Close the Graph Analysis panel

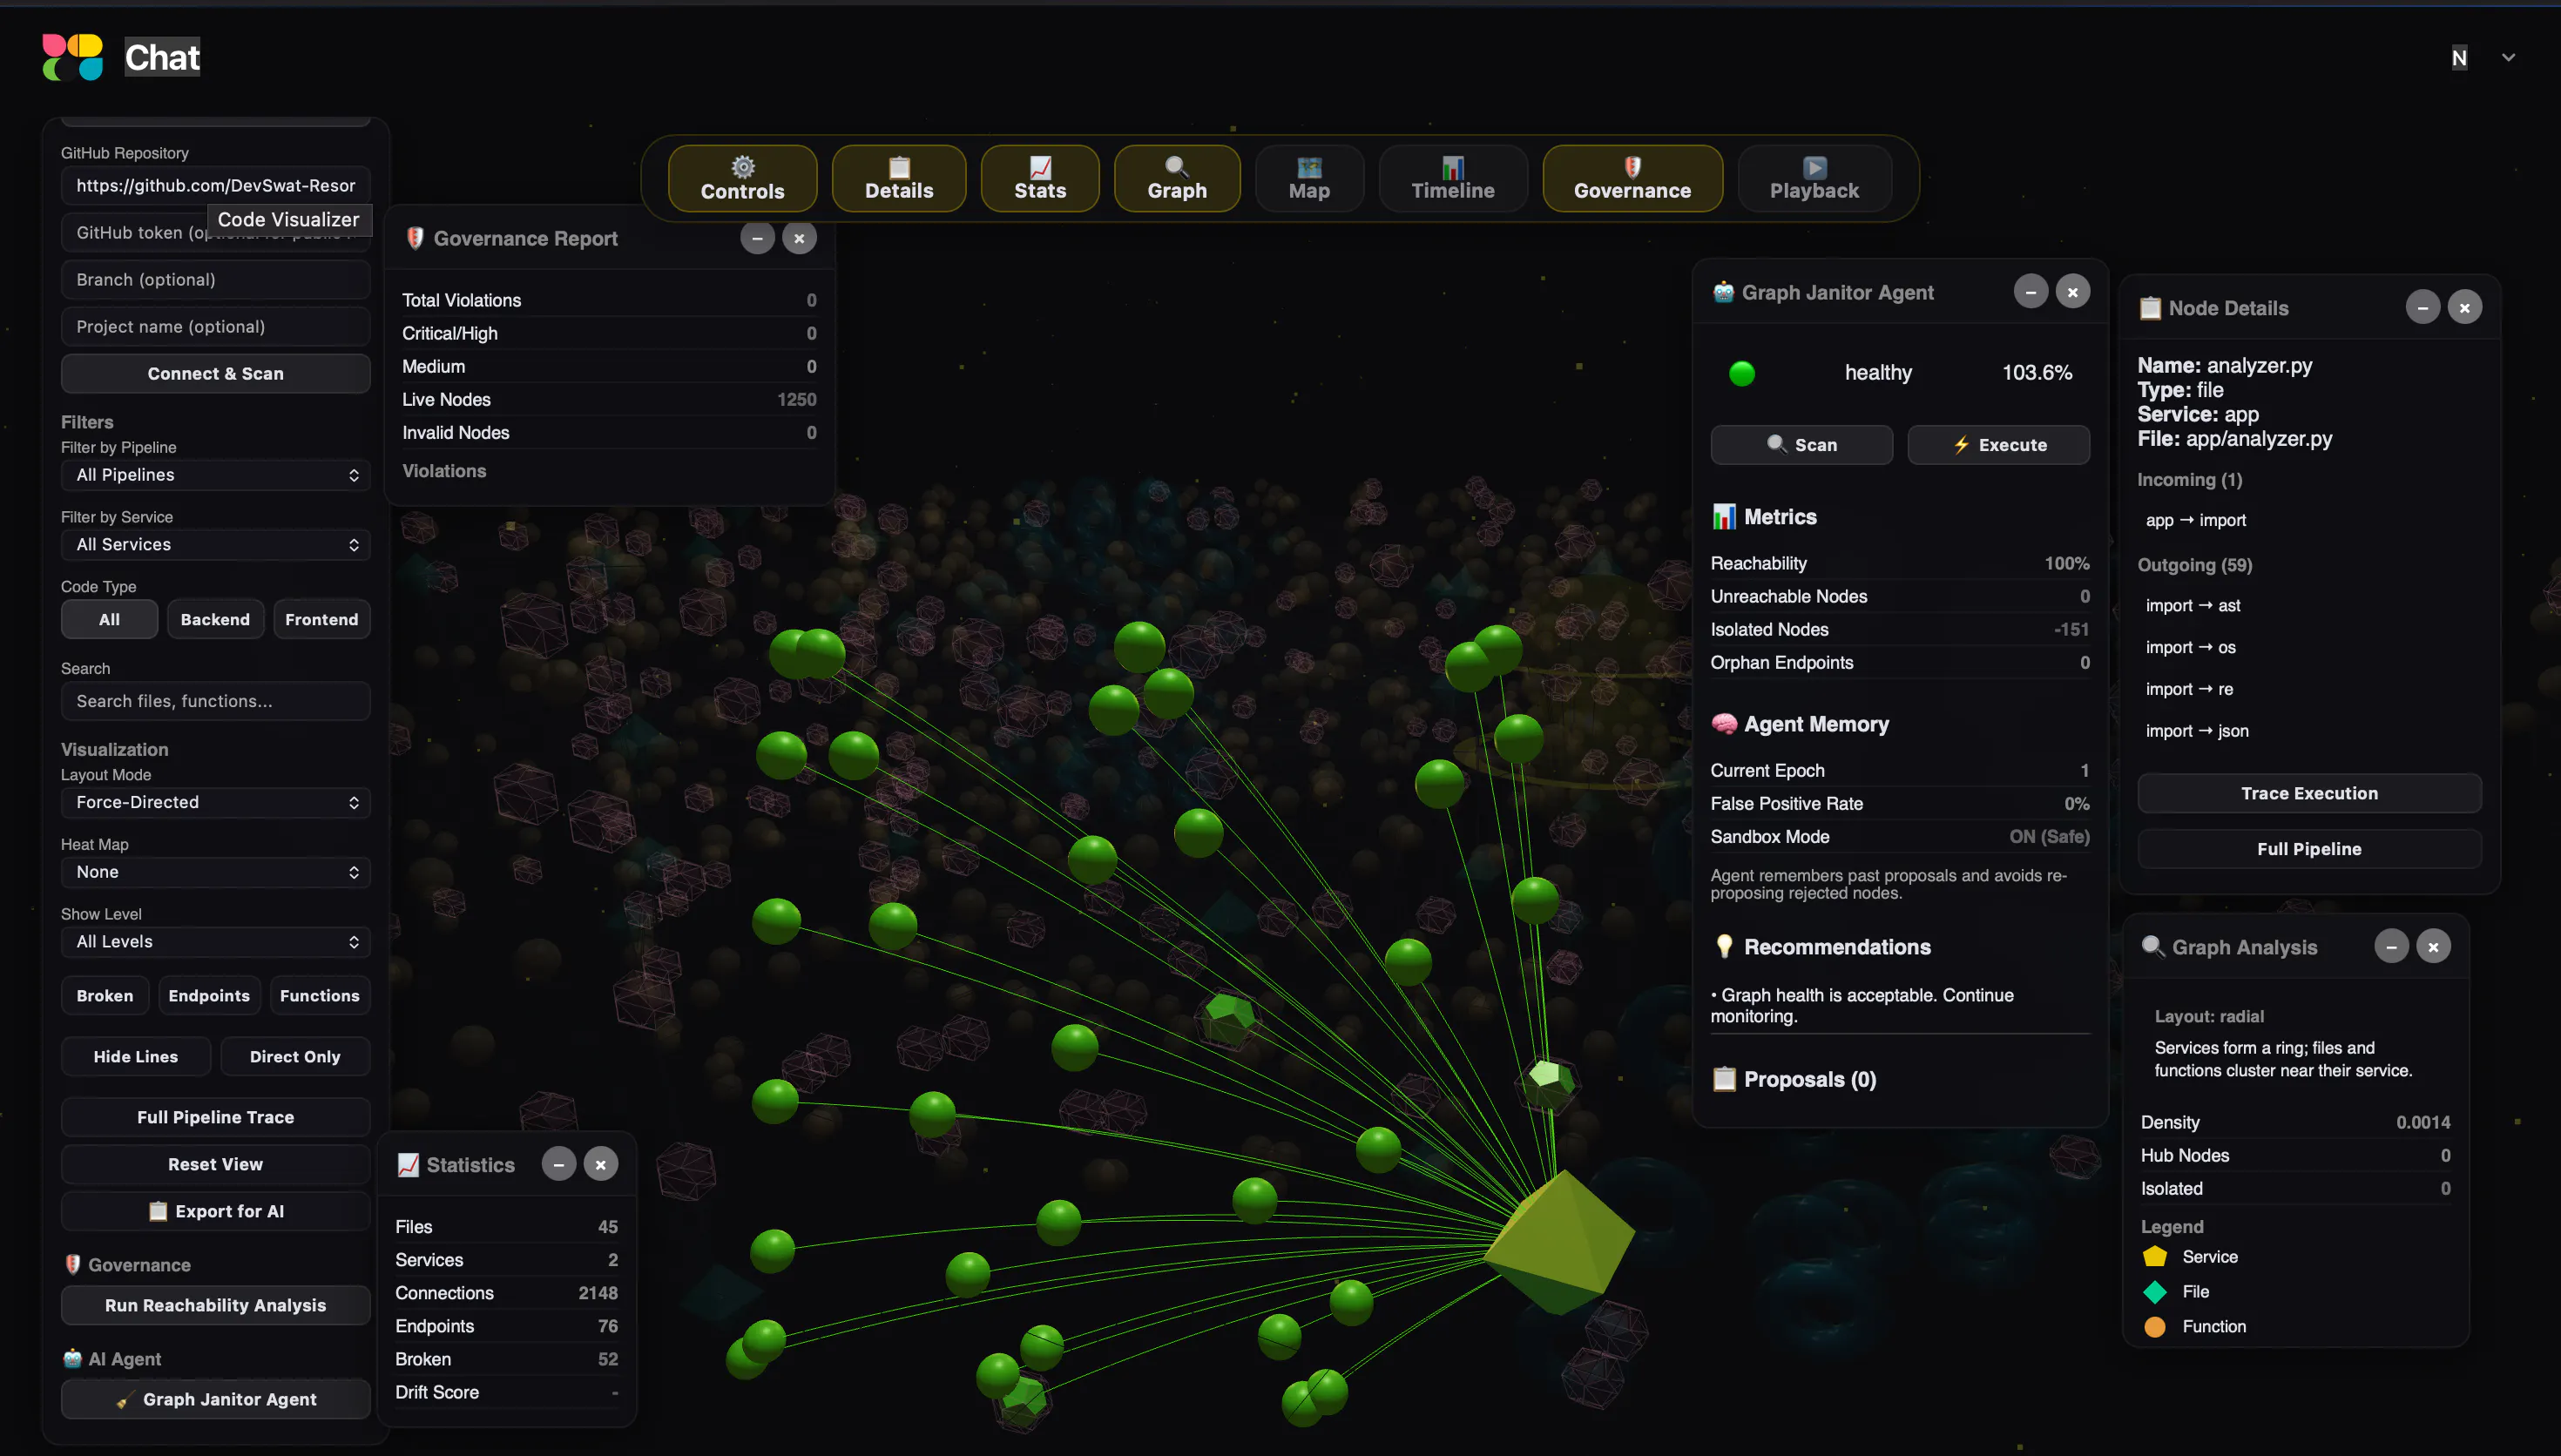tap(2433, 947)
